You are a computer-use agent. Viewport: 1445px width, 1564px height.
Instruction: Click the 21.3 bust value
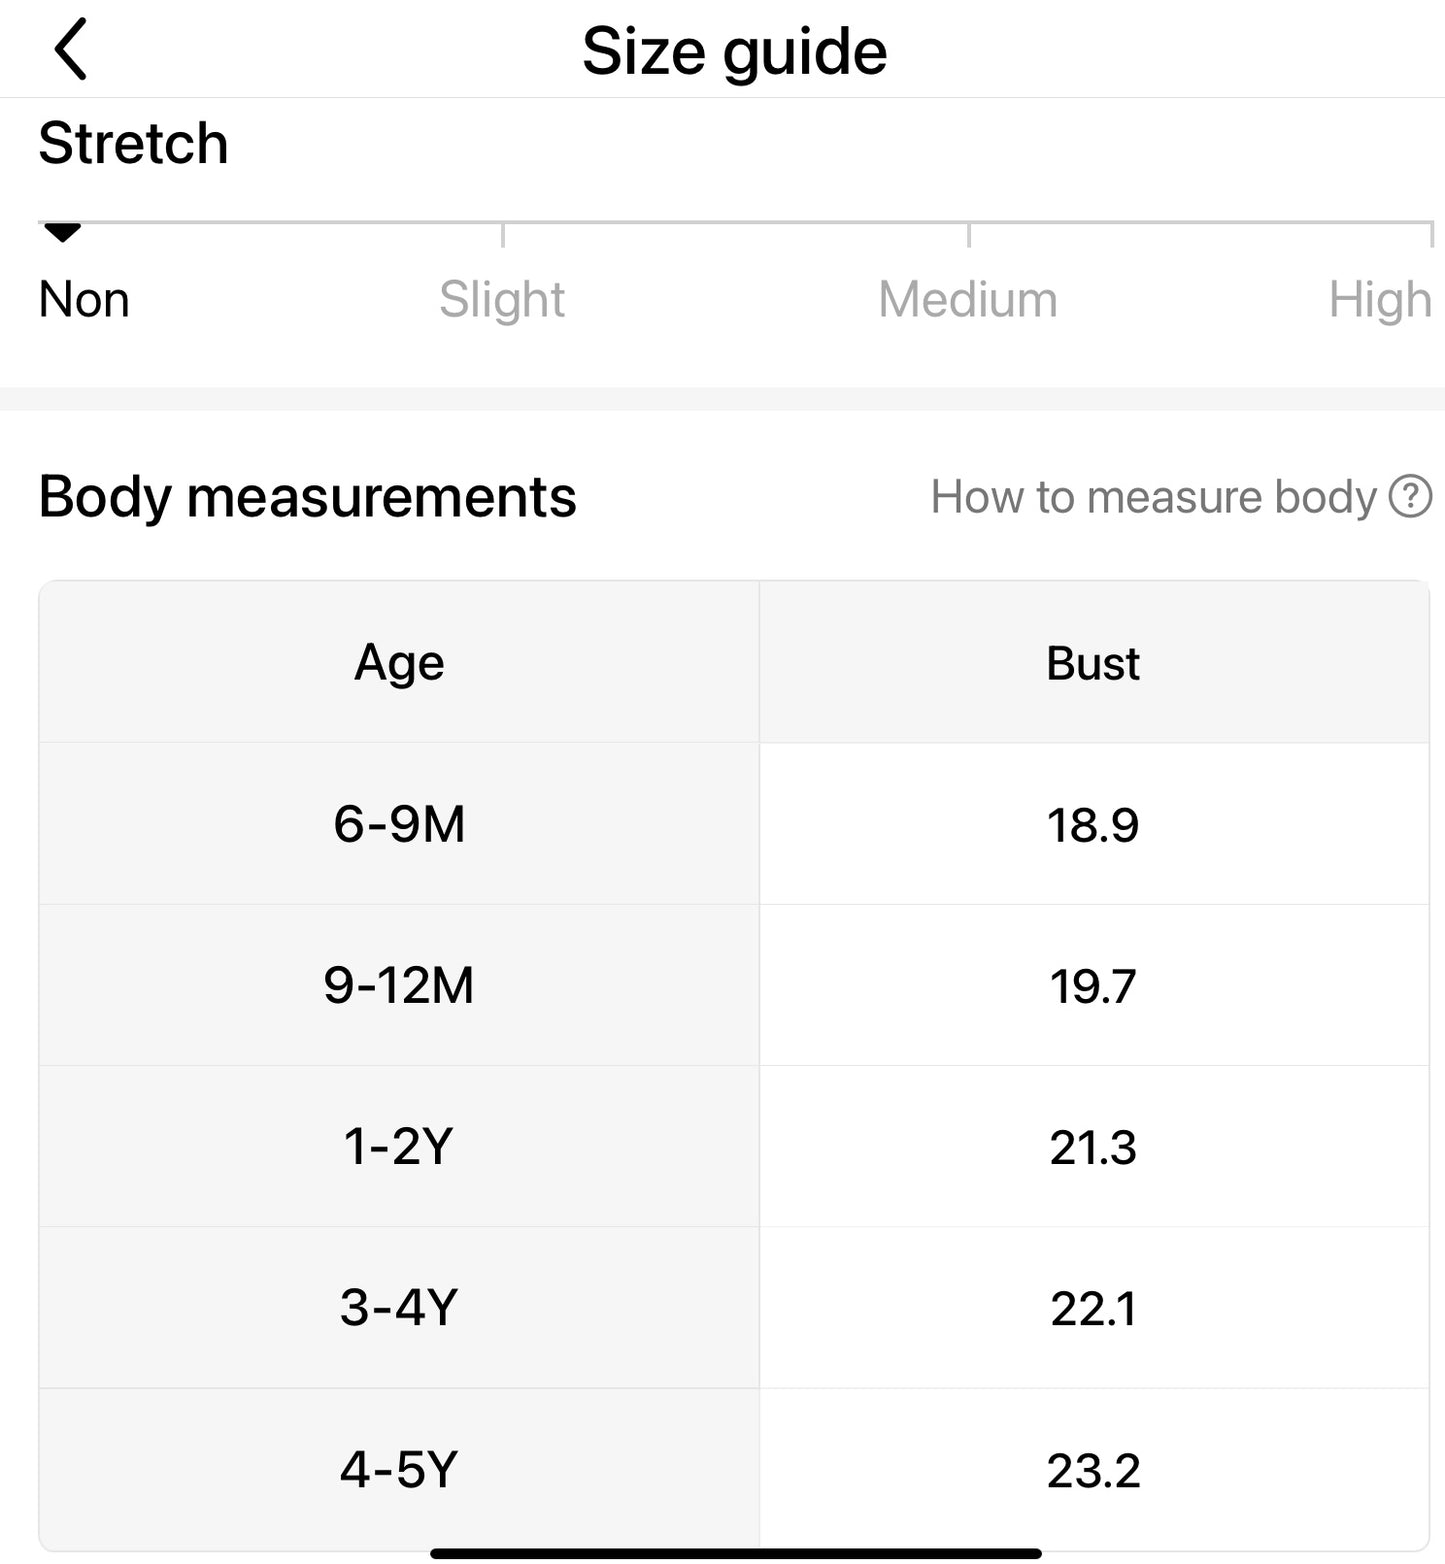pyautogui.click(x=1093, y=1147)
